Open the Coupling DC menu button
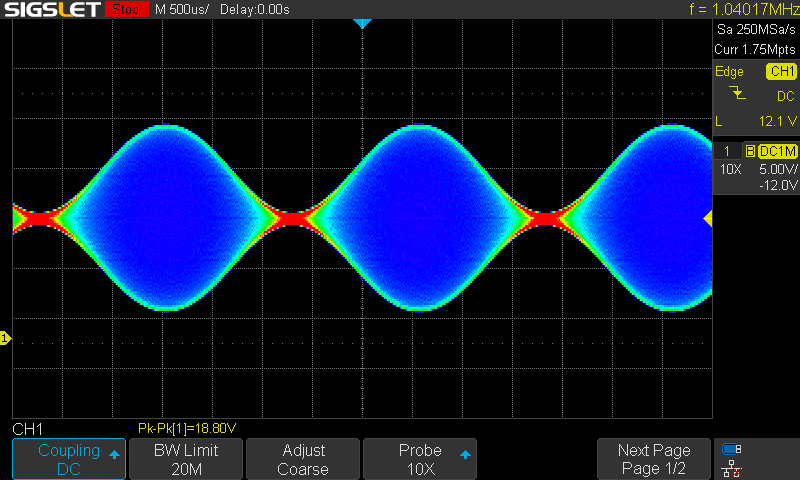This screenshot has width=800, height=480. (x=69, y=459)
